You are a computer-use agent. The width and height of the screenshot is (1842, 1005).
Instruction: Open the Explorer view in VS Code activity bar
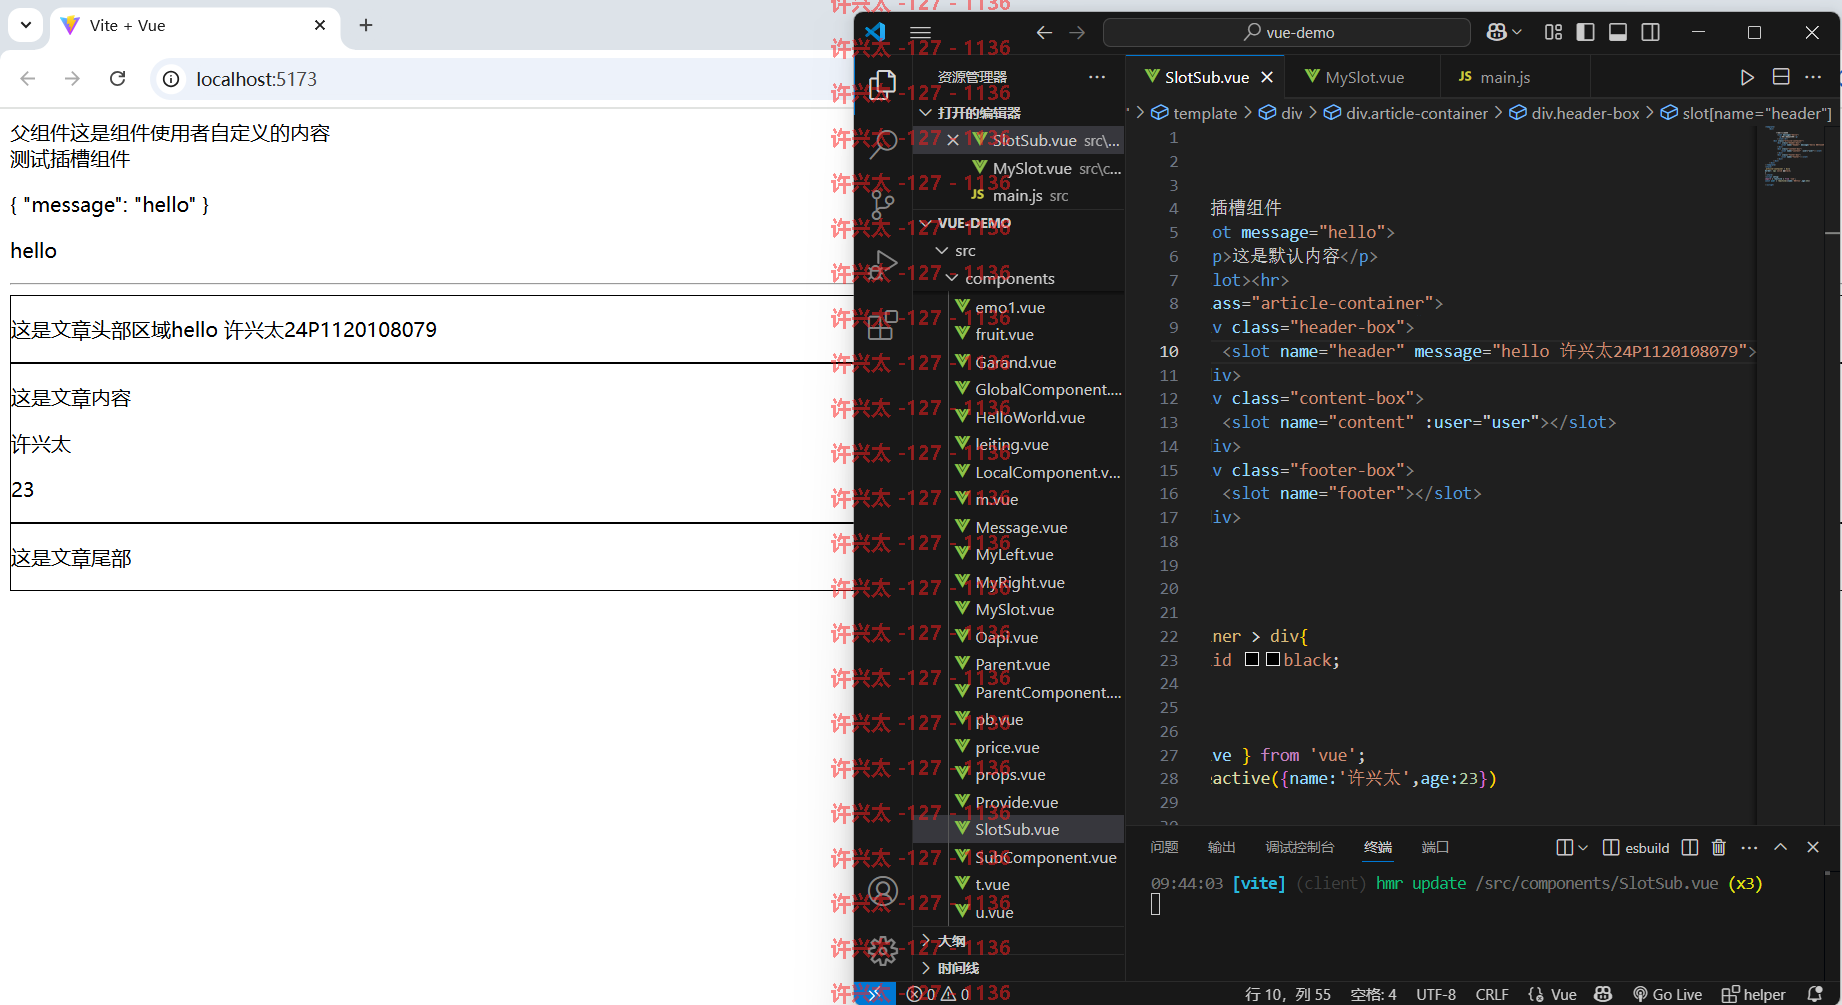pos(882,86)
